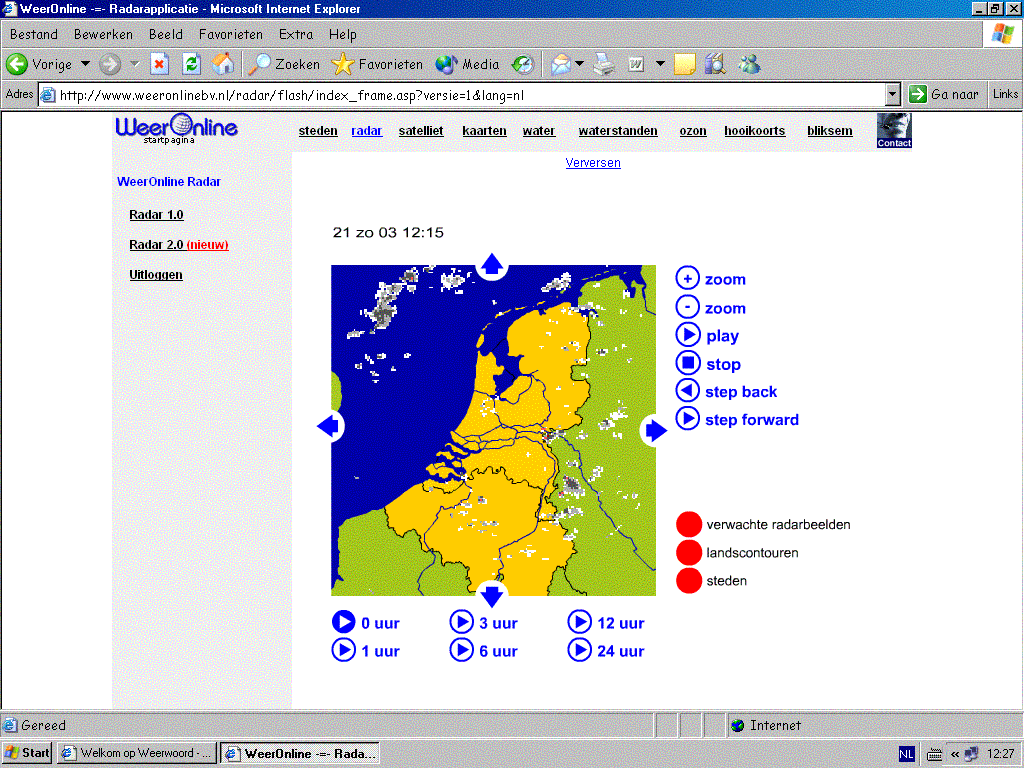
Task: Toggle landscontouren red indicator
Action: 689,552
